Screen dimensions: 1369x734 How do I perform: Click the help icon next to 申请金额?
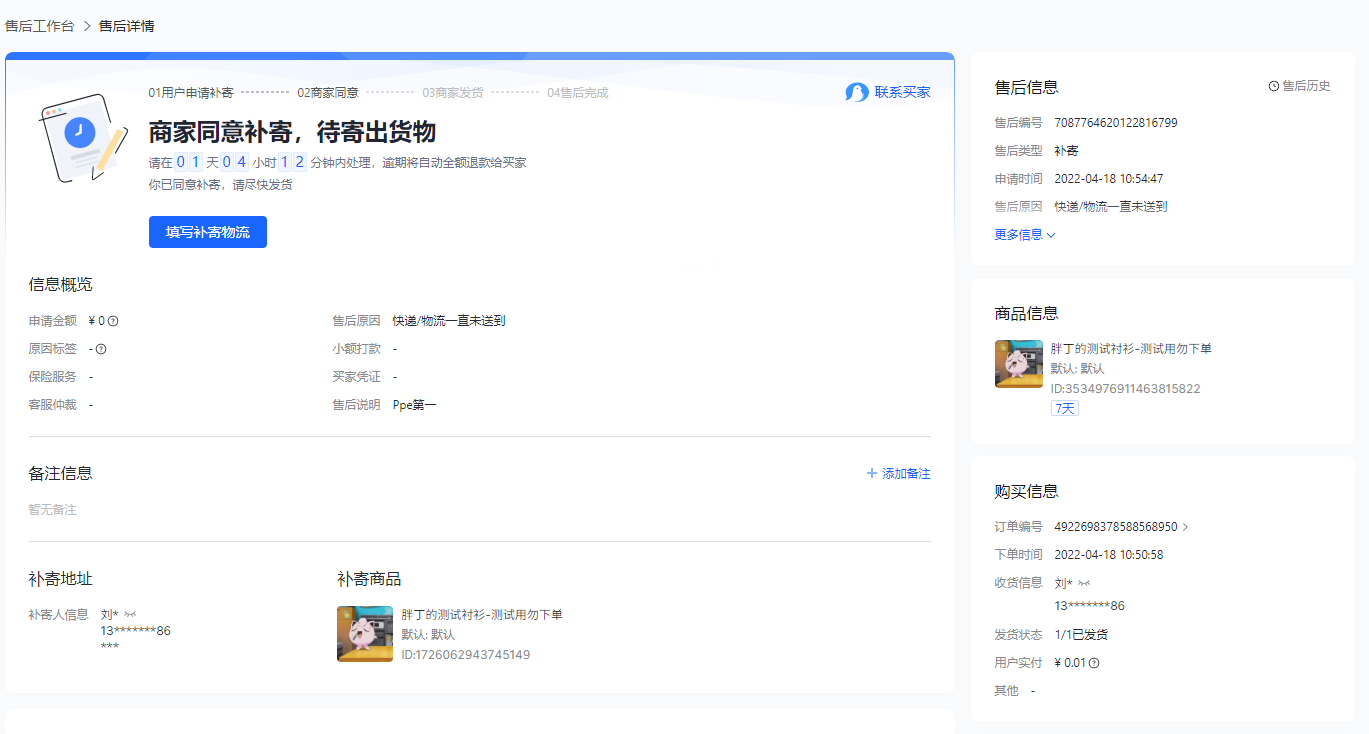coord(113,321)
